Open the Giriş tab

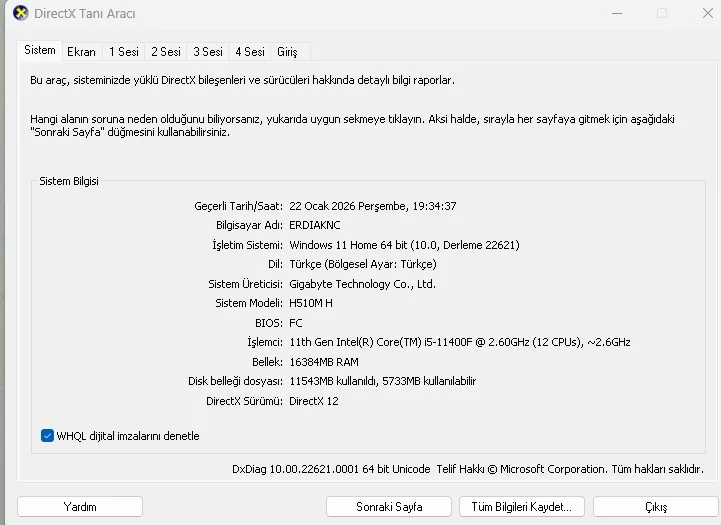[287, 52]
